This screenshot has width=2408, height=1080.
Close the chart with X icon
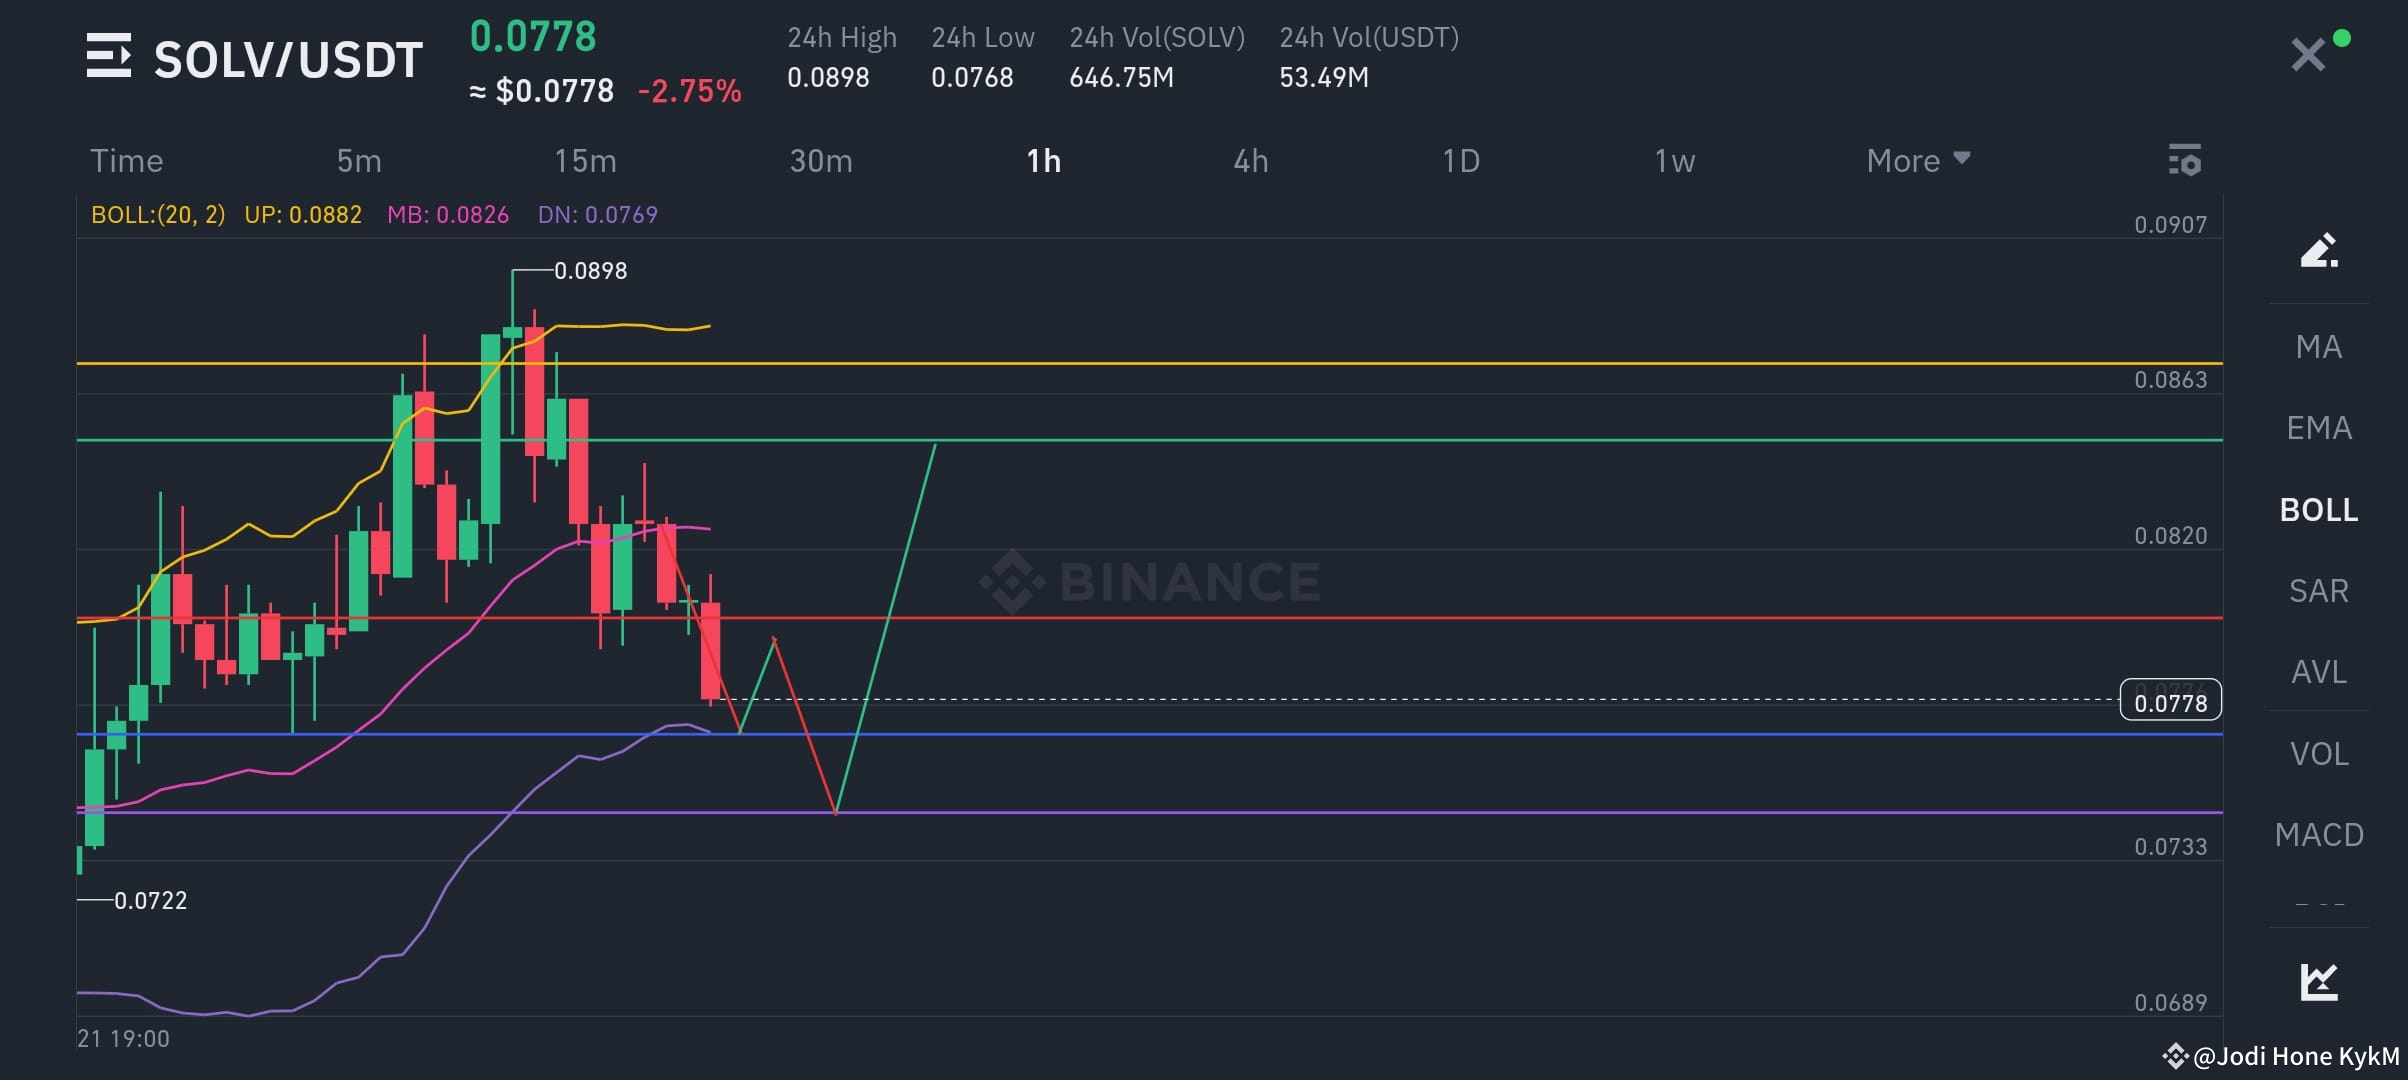pyautogui.click(x=2308, y=55)
